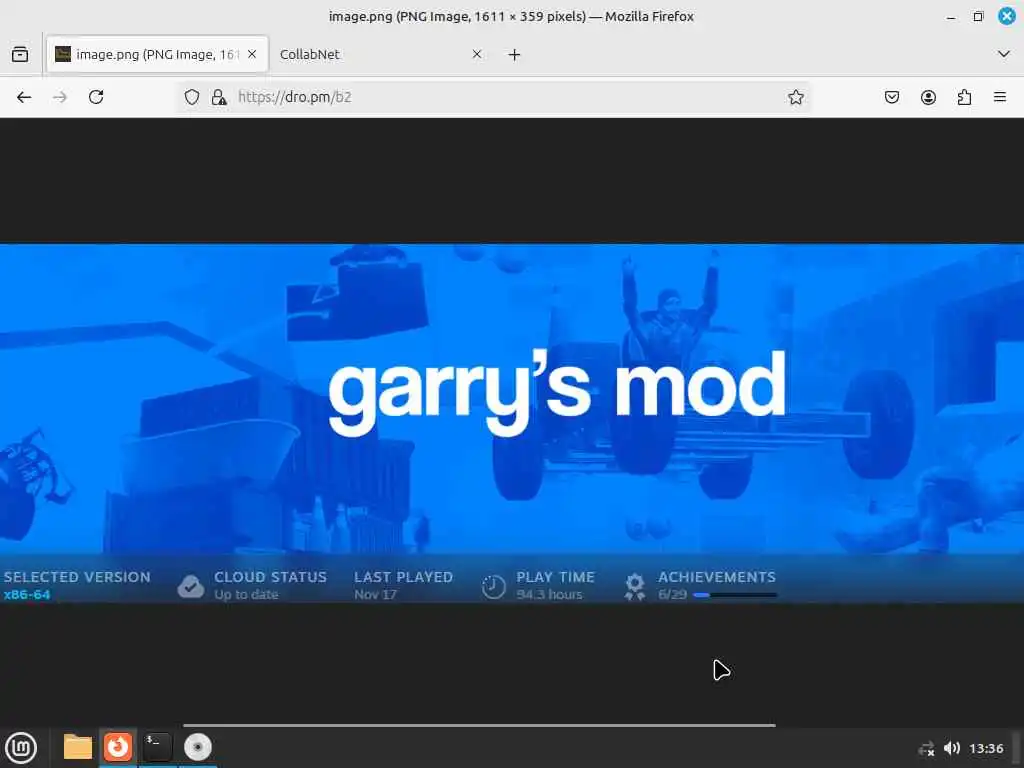
Task: Open Firefox View in the tab bar
Action: (x=20, y=54)
